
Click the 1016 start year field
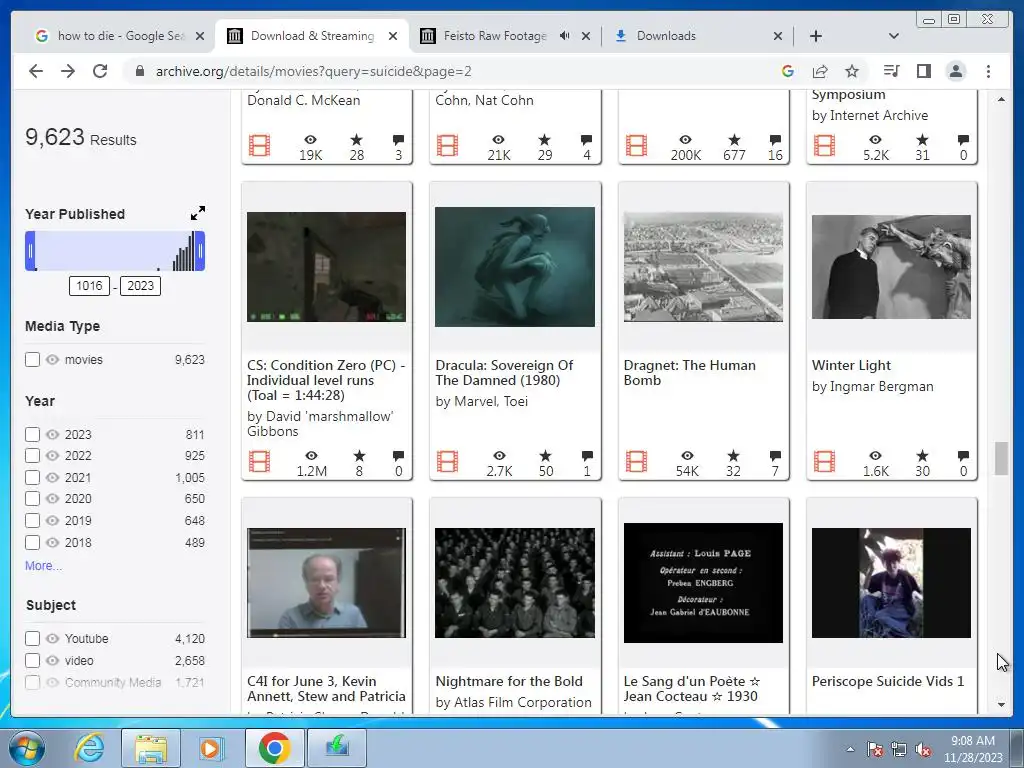pos(89,285)
